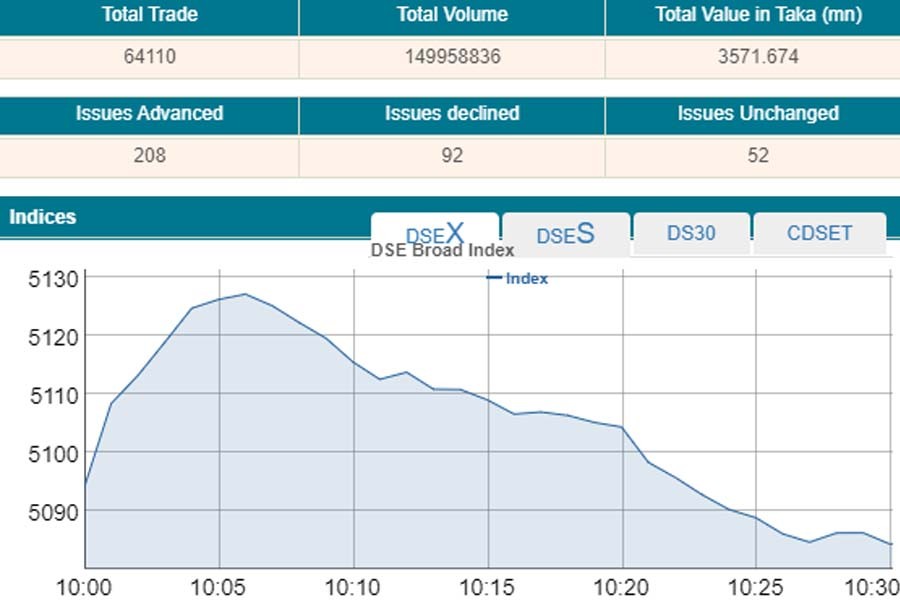Screen dimensions: 900x600
Task: Click the Indices section heading
Action: [42, 217]
